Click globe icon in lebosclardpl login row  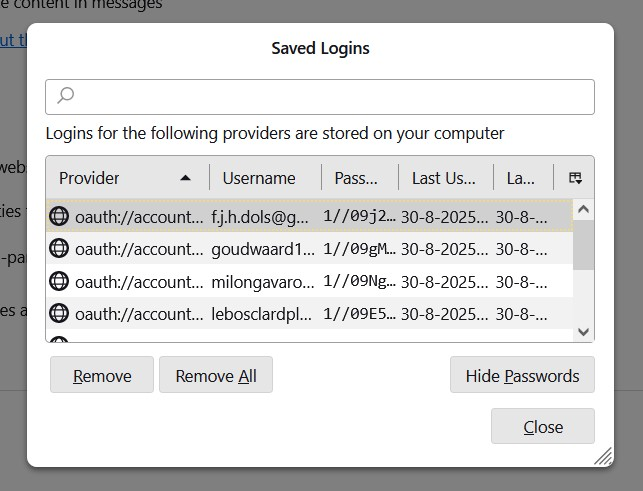(59, 313)
